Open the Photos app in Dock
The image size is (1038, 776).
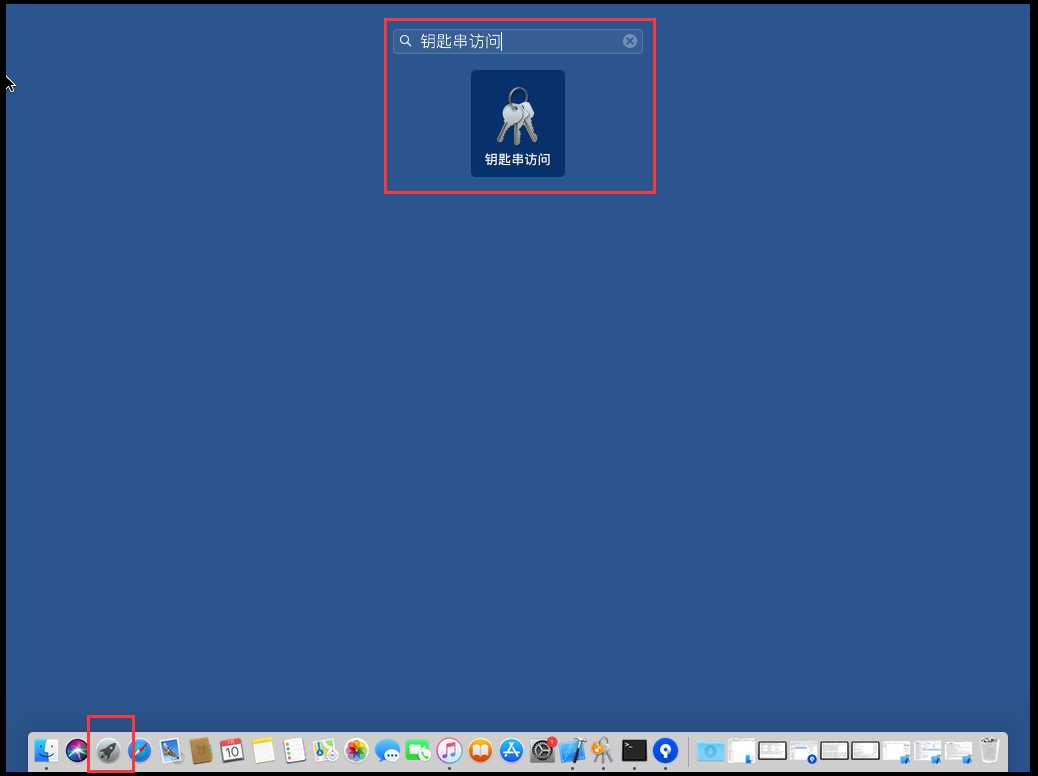(356, 751)
